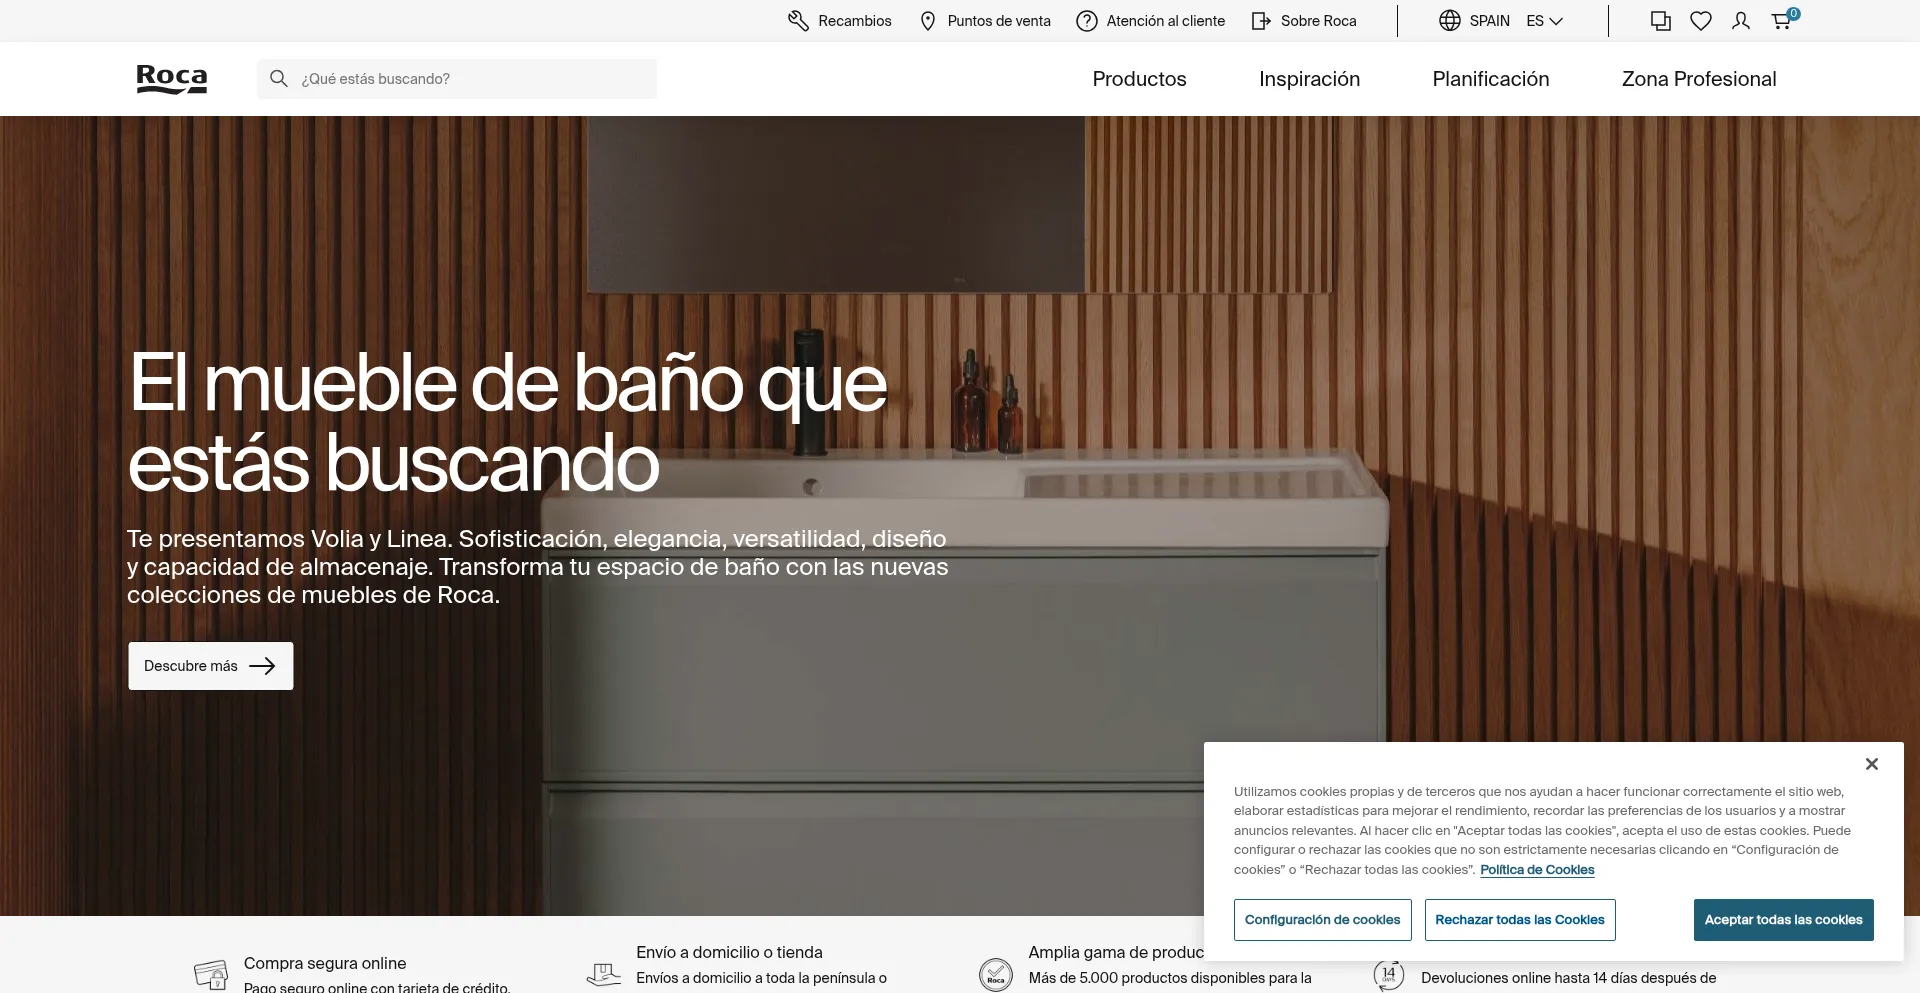This screenshot has width=1920, height=993.
Task: Click the hero headline El mueble de baño
Action: 508,423
